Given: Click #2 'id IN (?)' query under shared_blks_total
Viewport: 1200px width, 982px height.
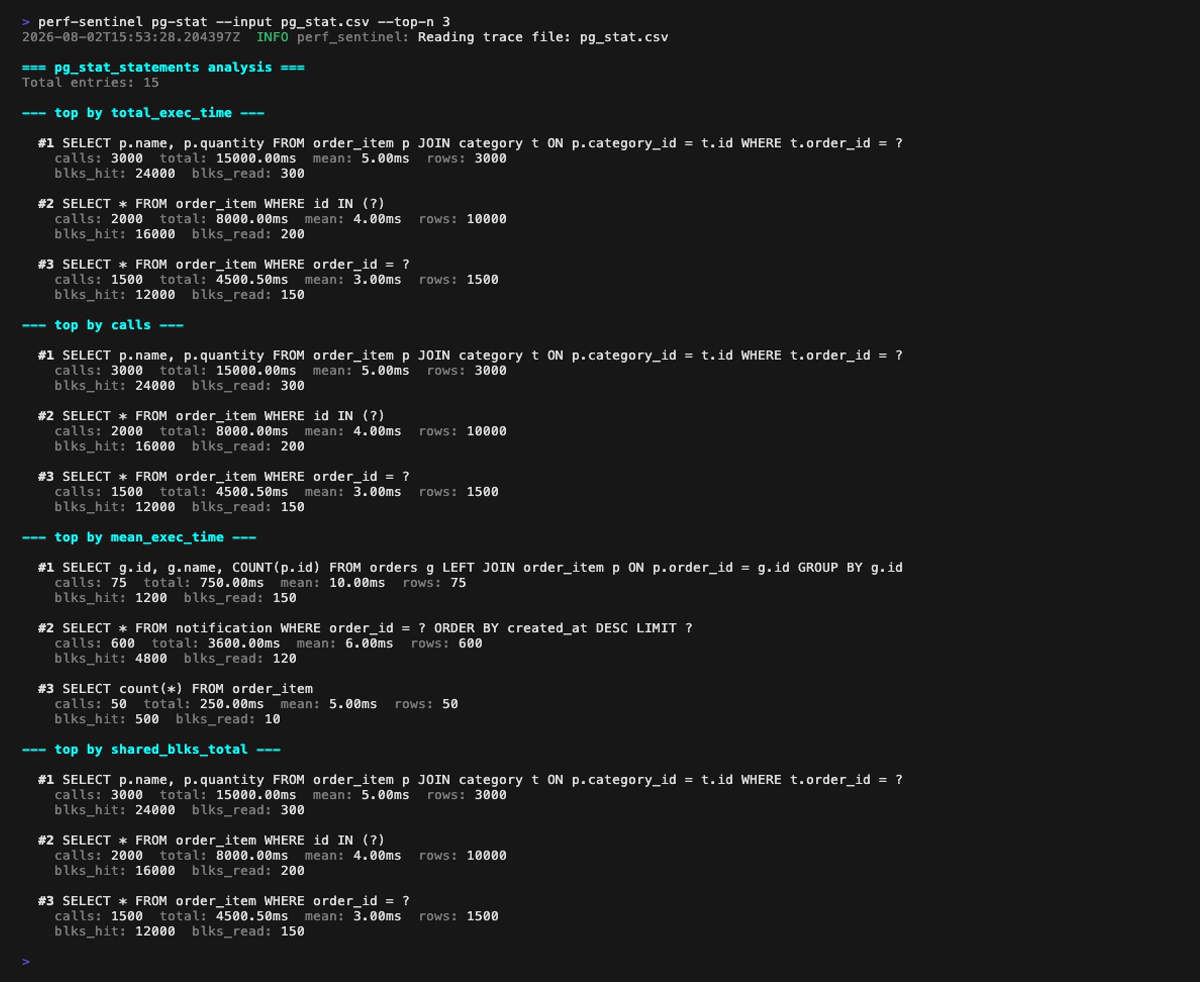Looking at the screenshot, I should point(211,840).
